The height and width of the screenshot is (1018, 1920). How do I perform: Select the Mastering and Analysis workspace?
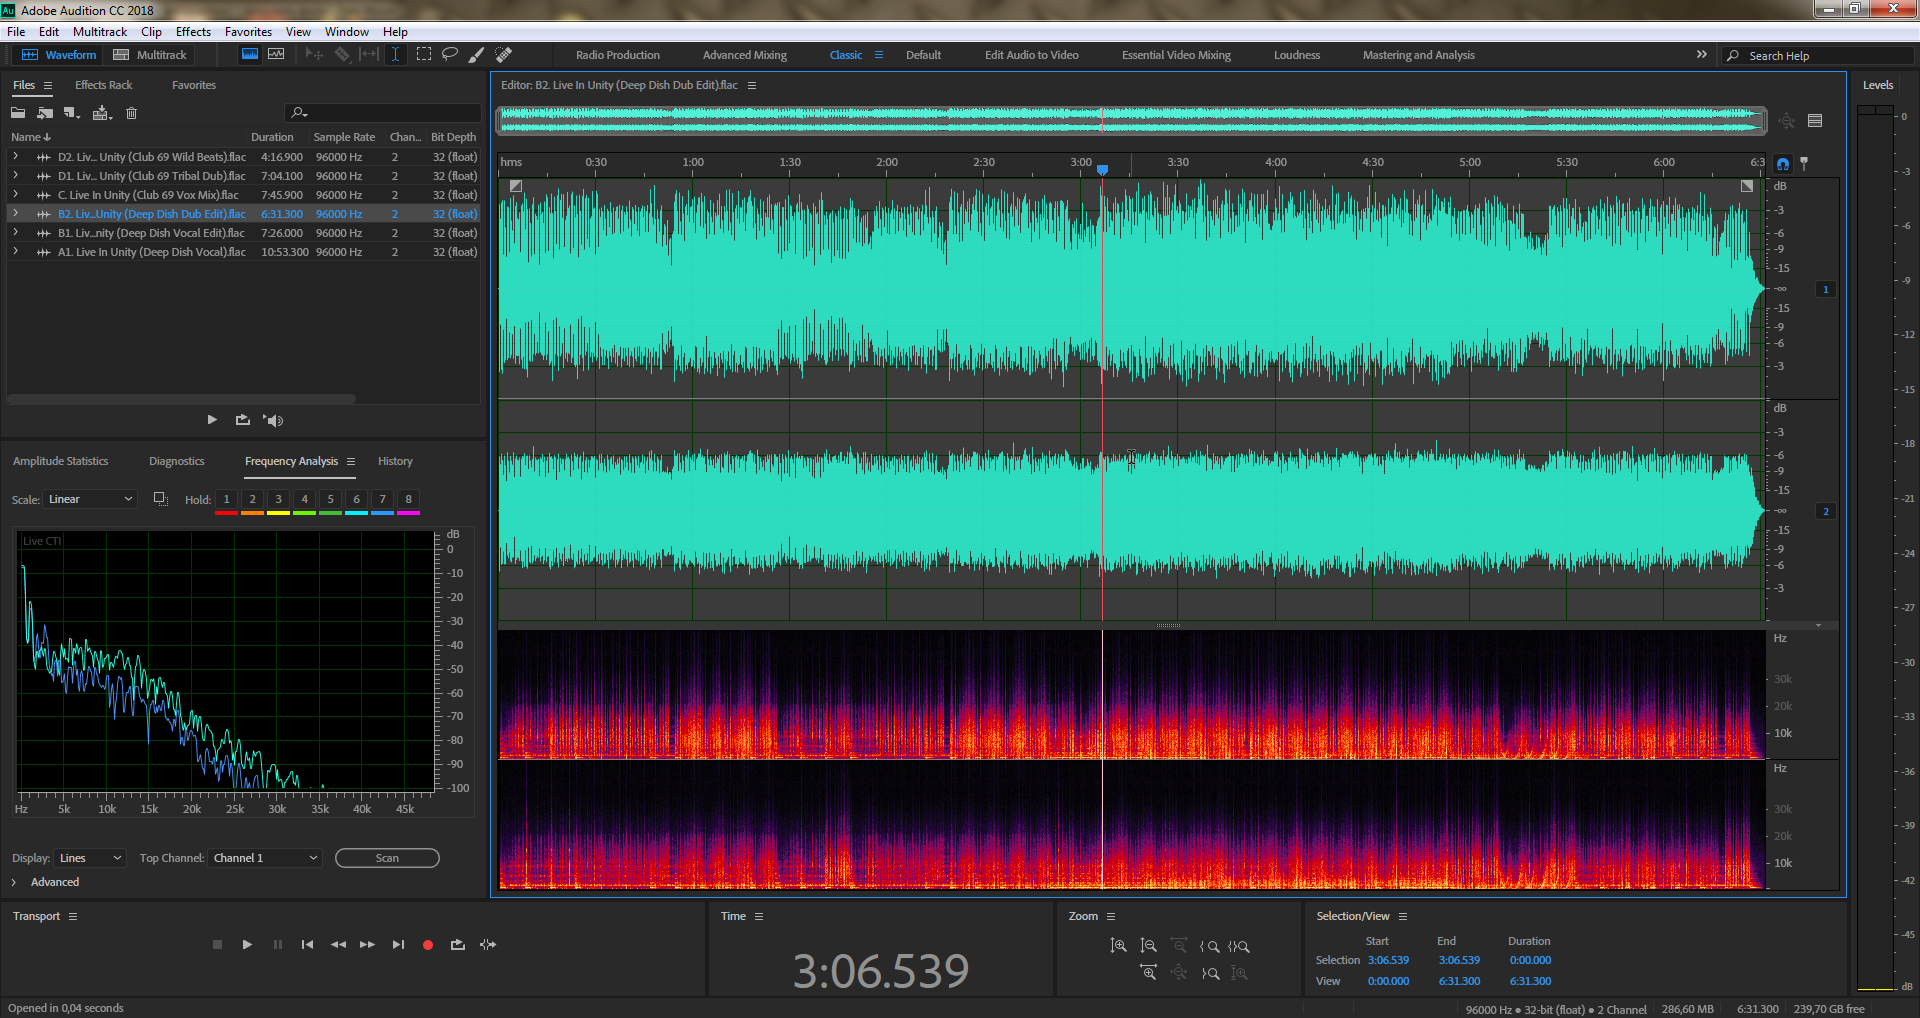click(1418, 55)
